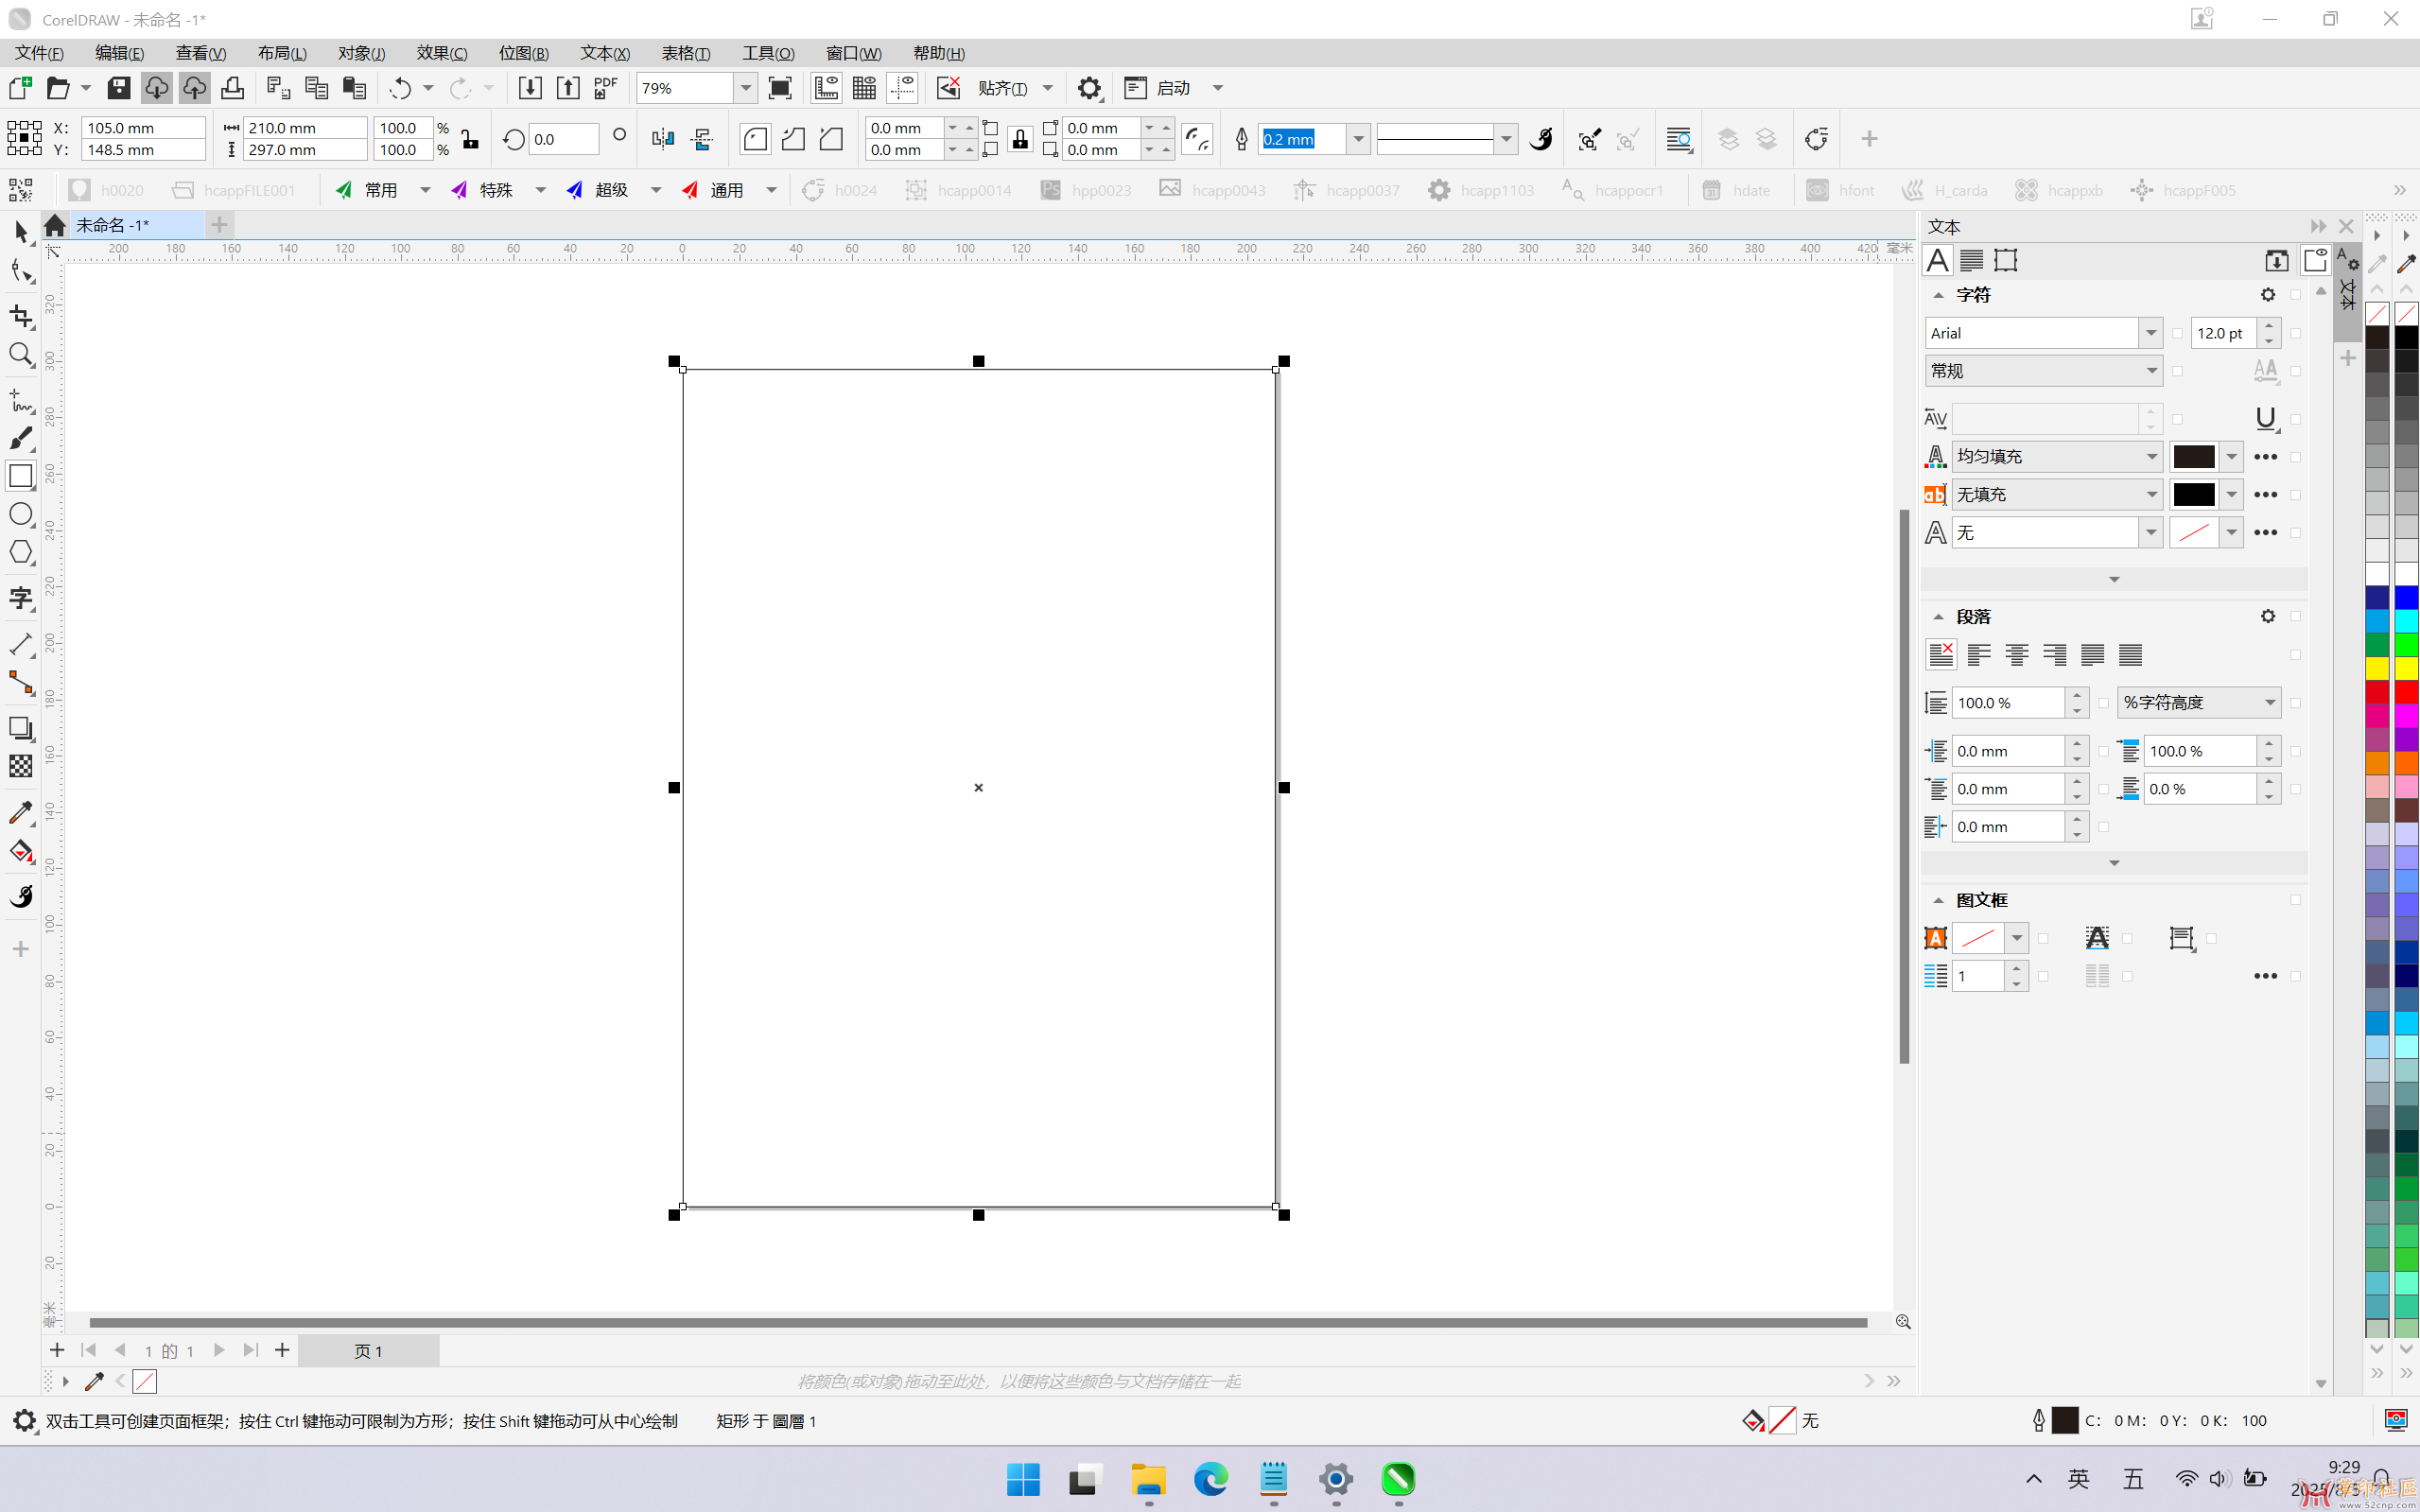The height and width of the screenshot is (1512, 2420).
Task: Open the zoom level 79% dropdown
Action: pyautogui.click(x=746, y=88)
